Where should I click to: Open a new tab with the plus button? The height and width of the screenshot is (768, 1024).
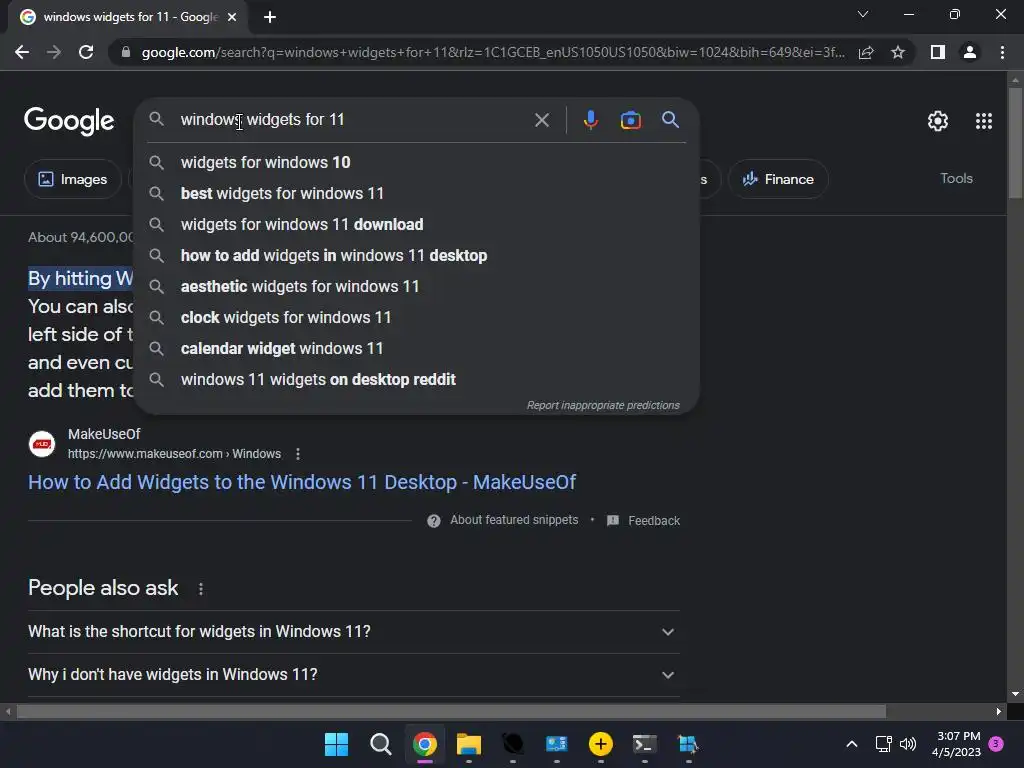pos(270,17)
